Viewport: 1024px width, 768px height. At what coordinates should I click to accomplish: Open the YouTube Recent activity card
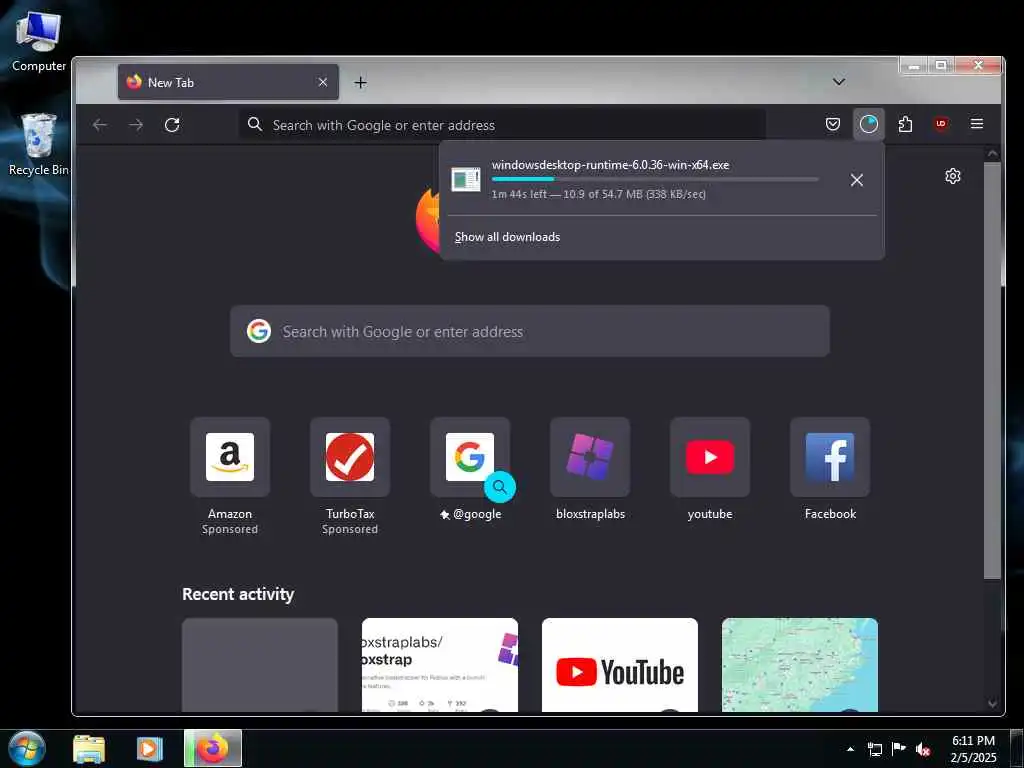[x=620, y=665]
